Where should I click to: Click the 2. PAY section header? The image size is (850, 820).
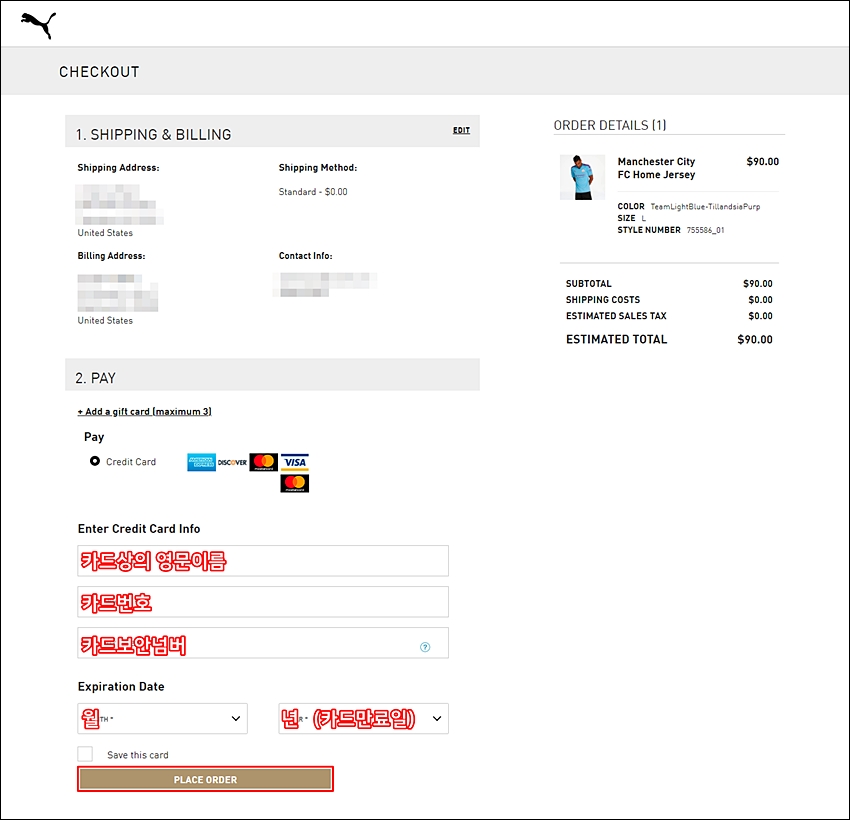272,375
